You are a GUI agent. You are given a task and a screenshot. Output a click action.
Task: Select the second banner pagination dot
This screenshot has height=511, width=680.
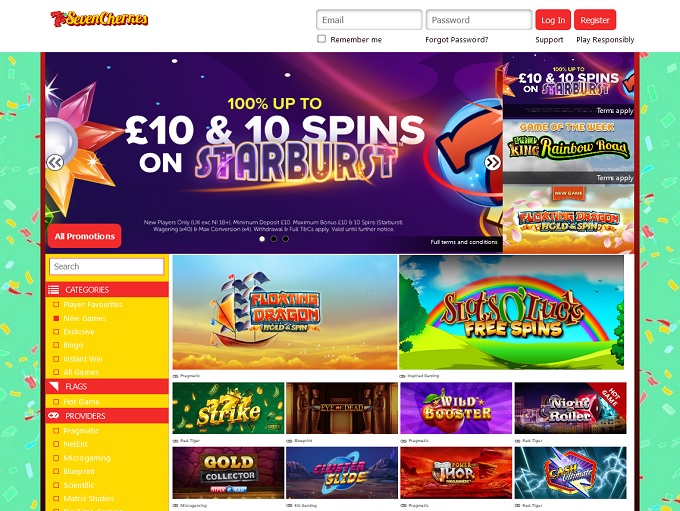pyautogui.click(x=274, y=239)
